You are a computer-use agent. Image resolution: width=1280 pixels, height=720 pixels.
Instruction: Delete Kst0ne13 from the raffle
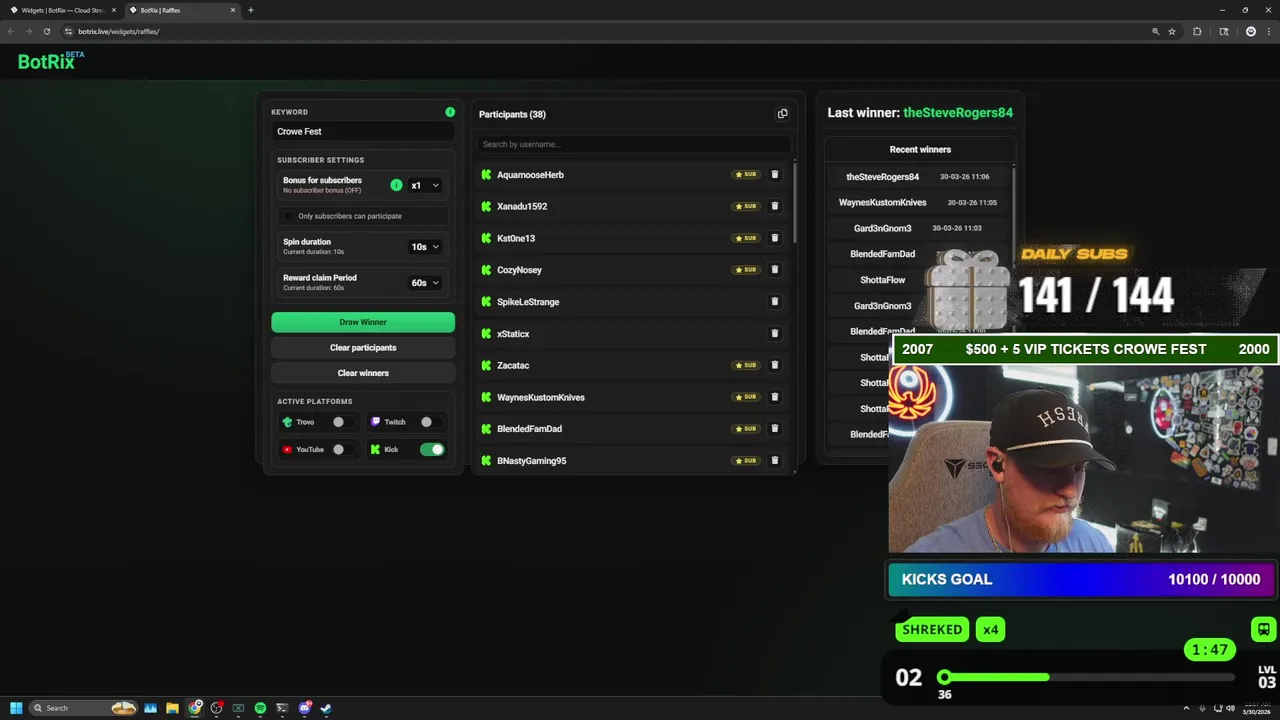pyautogui.click(x=774, y=238)
